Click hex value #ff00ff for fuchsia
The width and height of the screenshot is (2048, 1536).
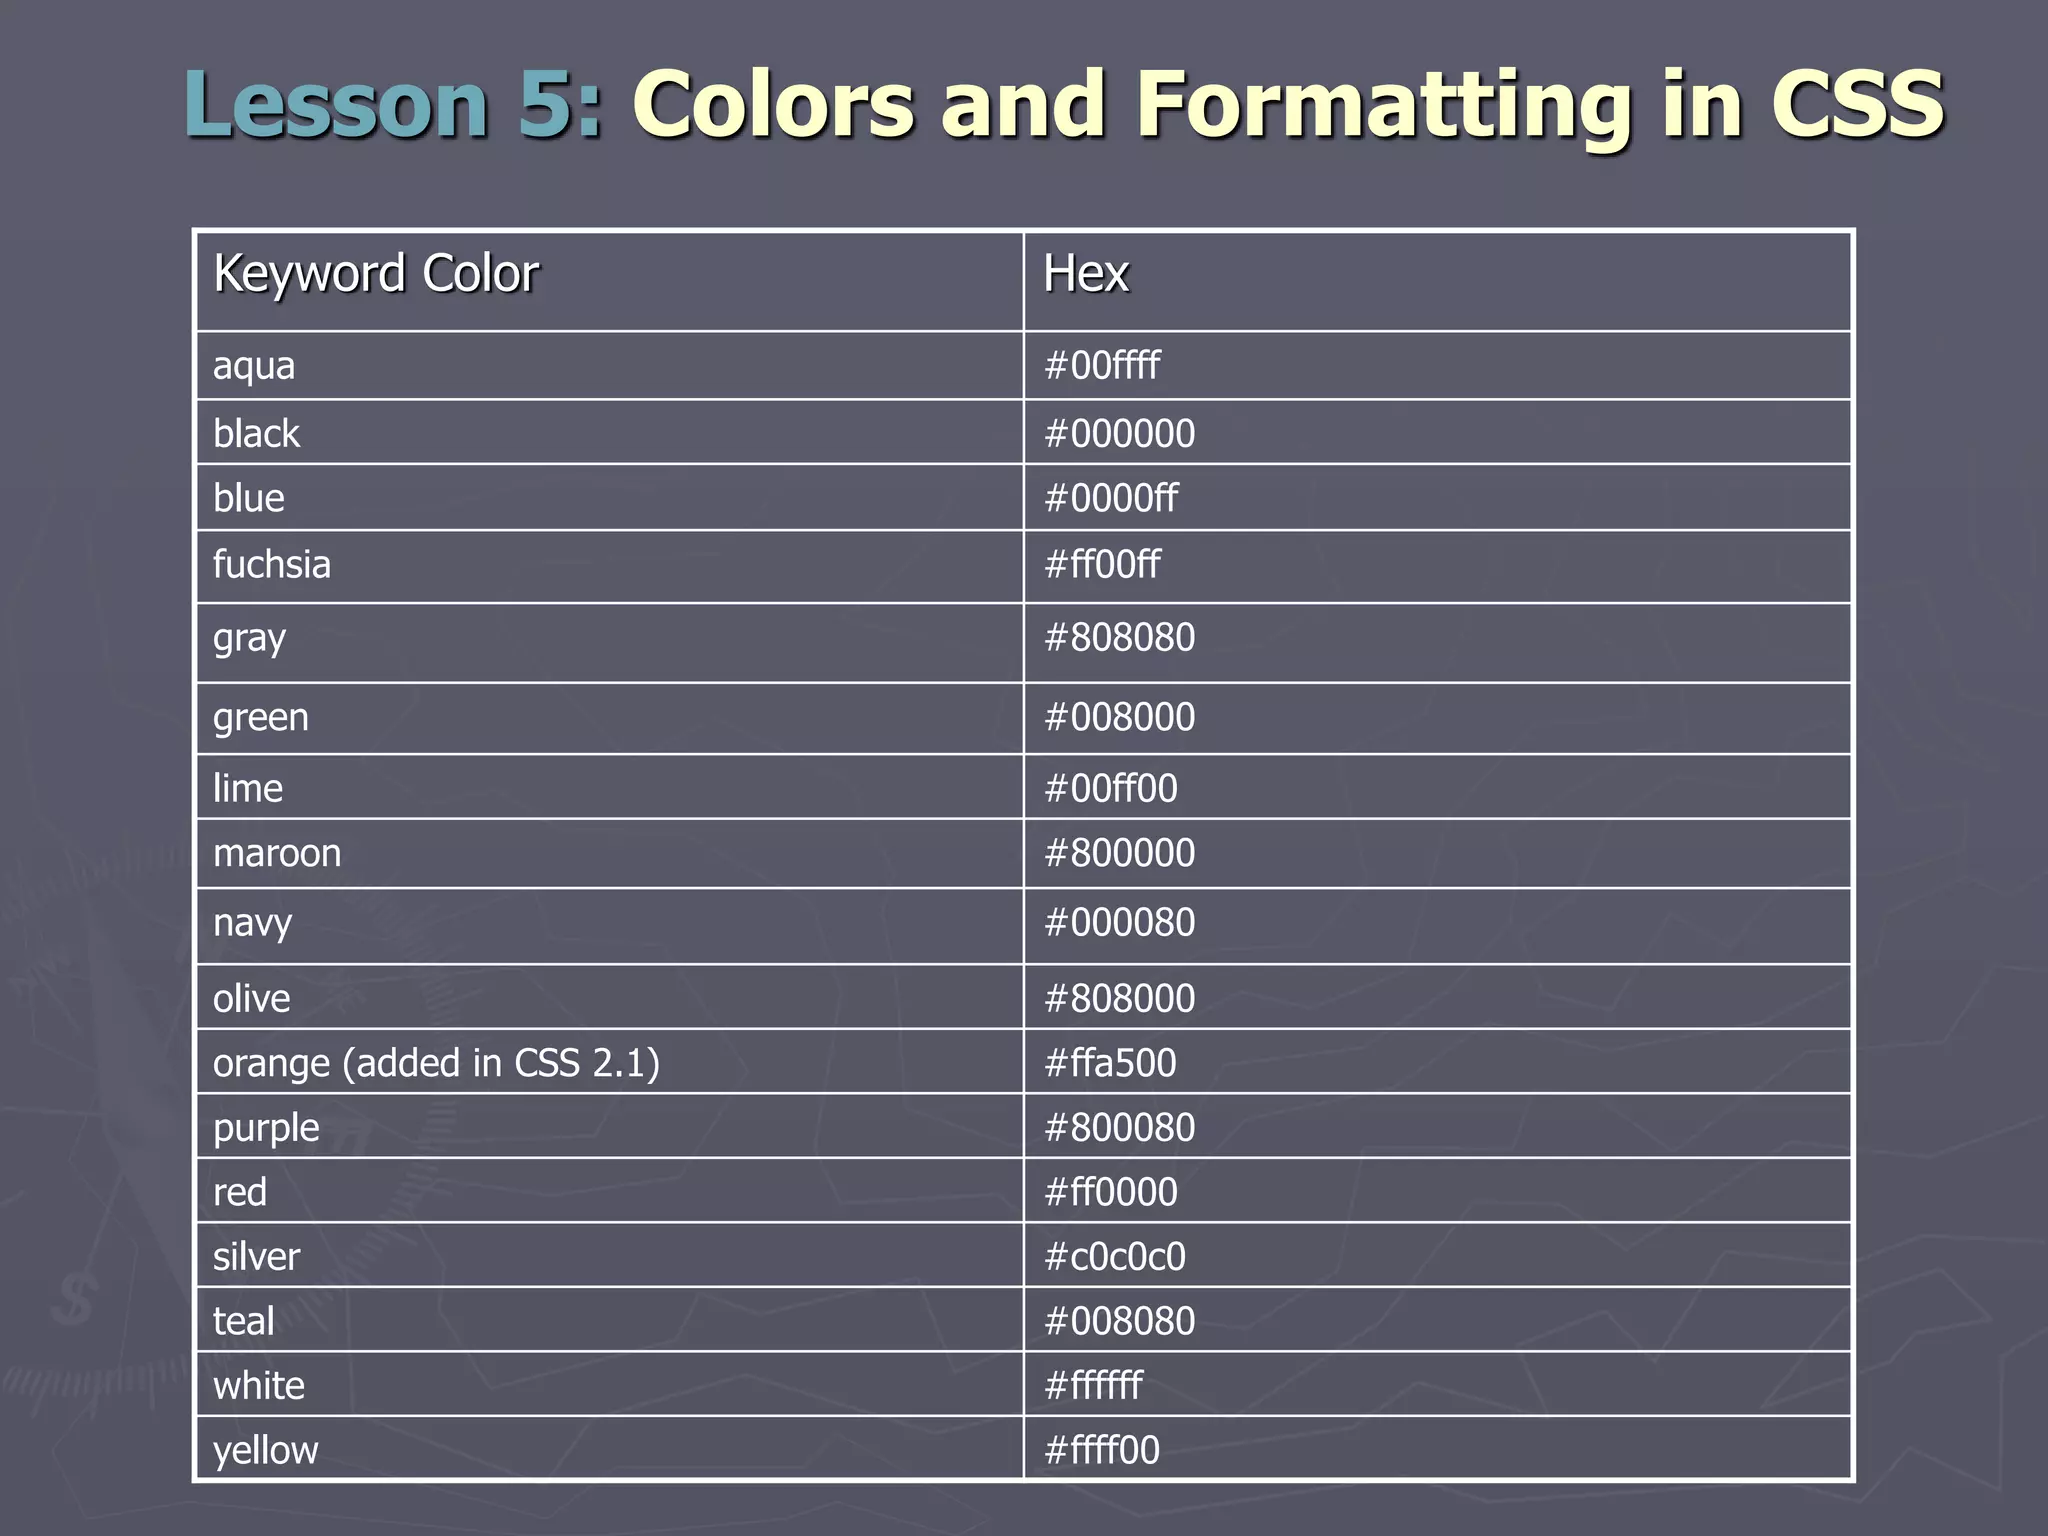coord(1102,565)
